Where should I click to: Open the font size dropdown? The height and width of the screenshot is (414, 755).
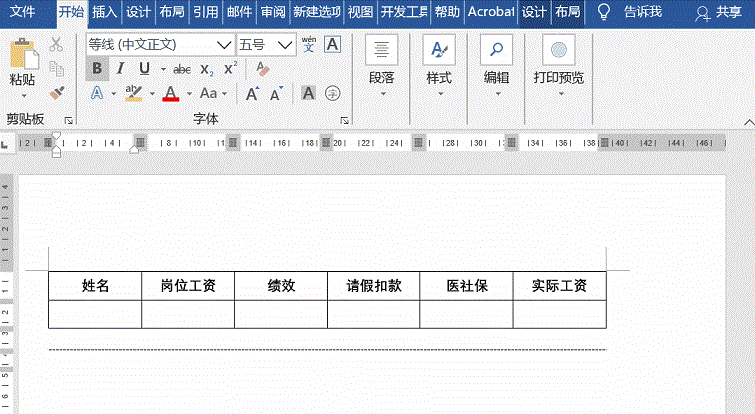tap(285, 45)
